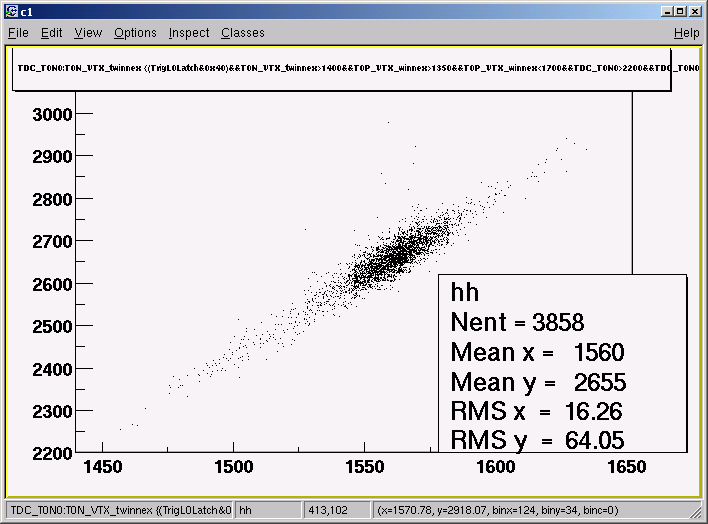708x524 pixels.
Task: Open the Help menu
Action: [686, 33]
